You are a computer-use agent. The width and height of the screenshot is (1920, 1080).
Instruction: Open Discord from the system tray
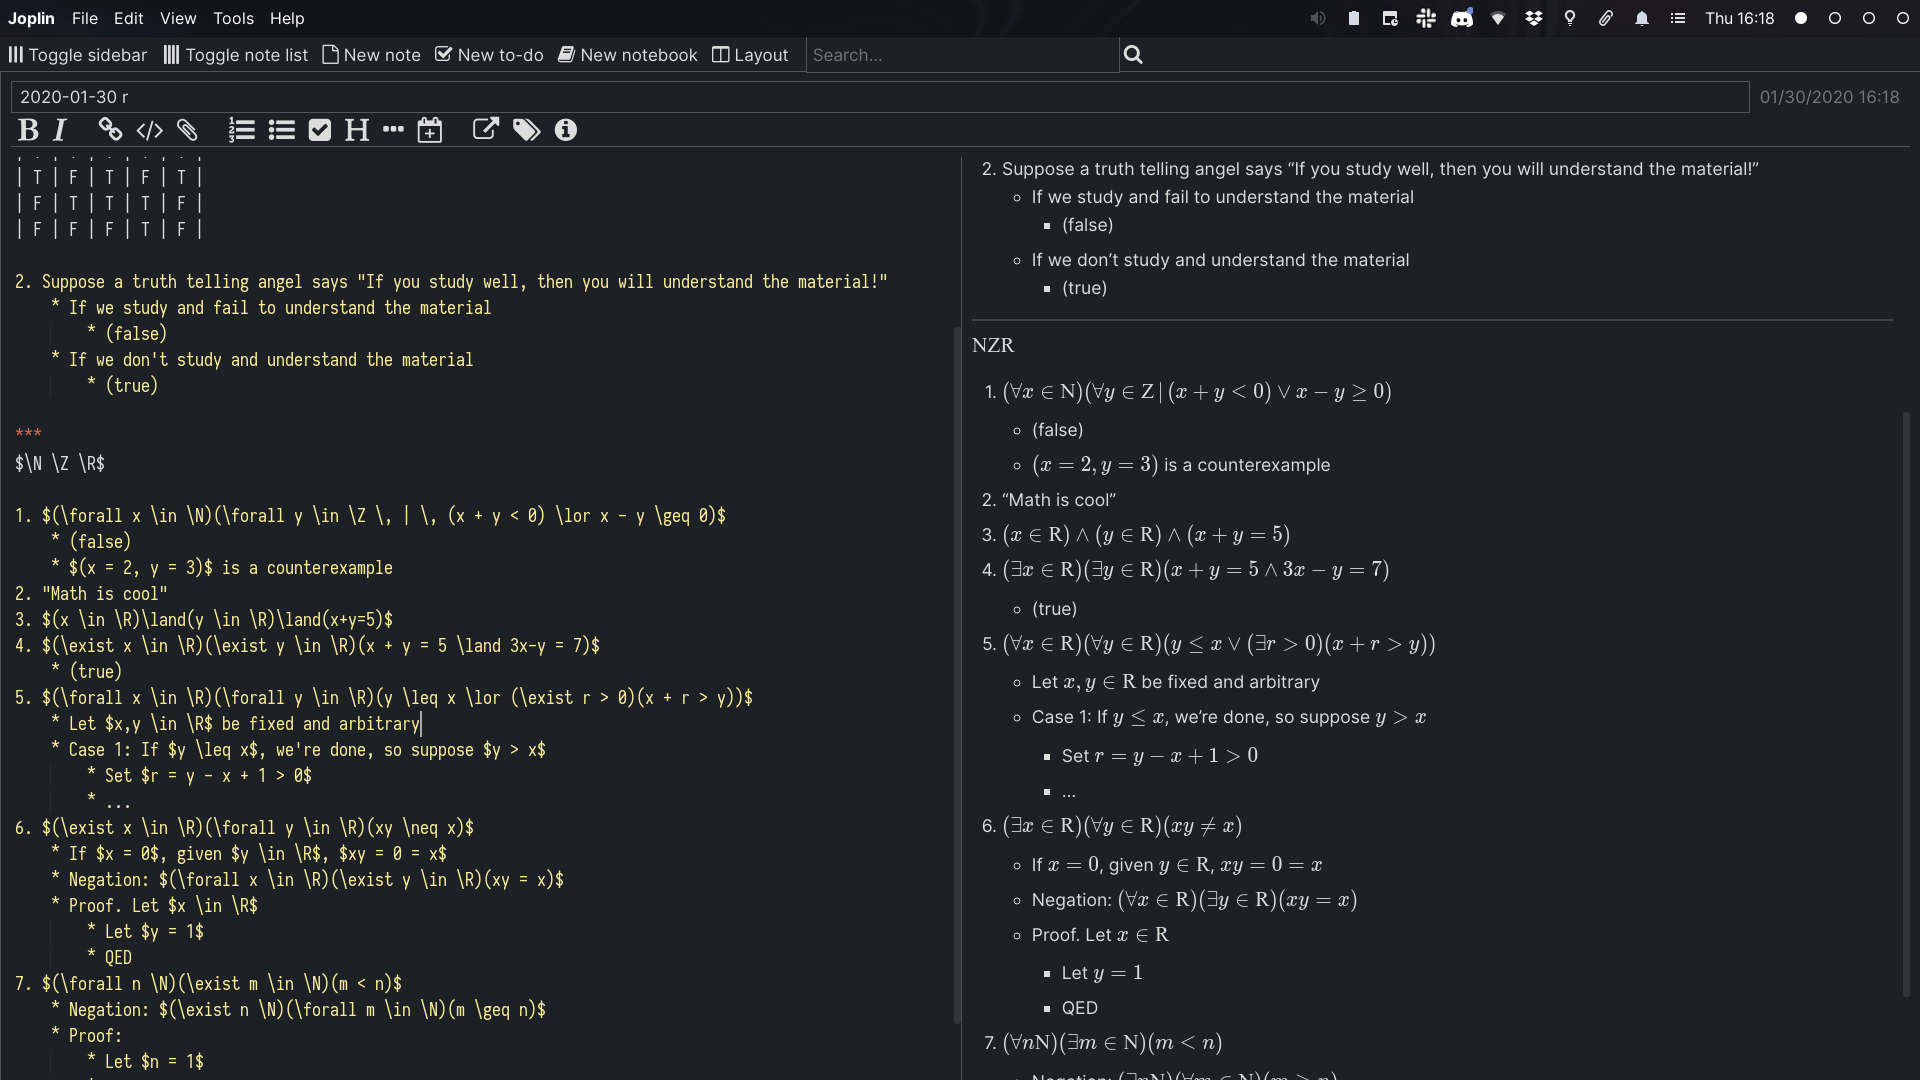[1462, 18]
